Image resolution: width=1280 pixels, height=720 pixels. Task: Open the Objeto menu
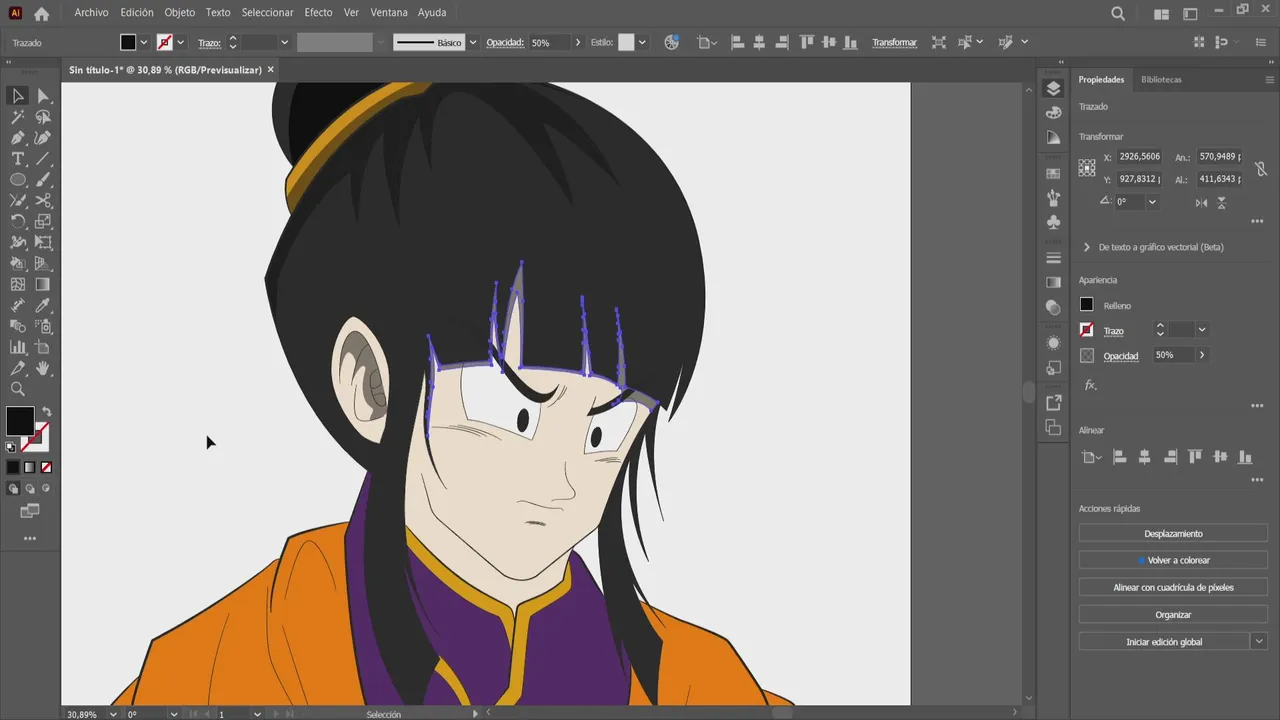coord(179,13)
